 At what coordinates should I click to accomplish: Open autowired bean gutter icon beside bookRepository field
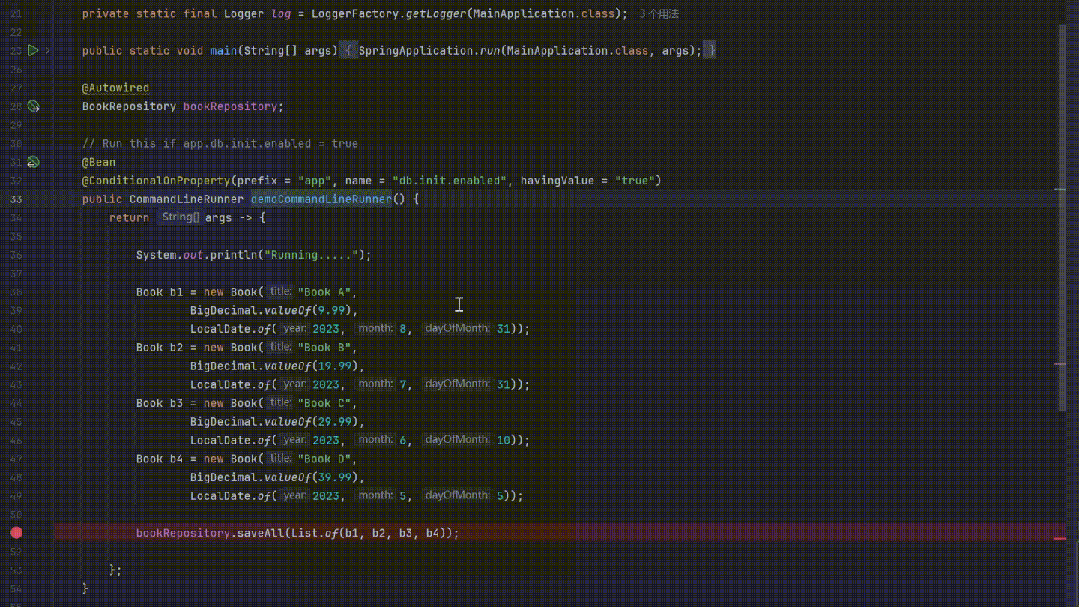pos(33,106)
